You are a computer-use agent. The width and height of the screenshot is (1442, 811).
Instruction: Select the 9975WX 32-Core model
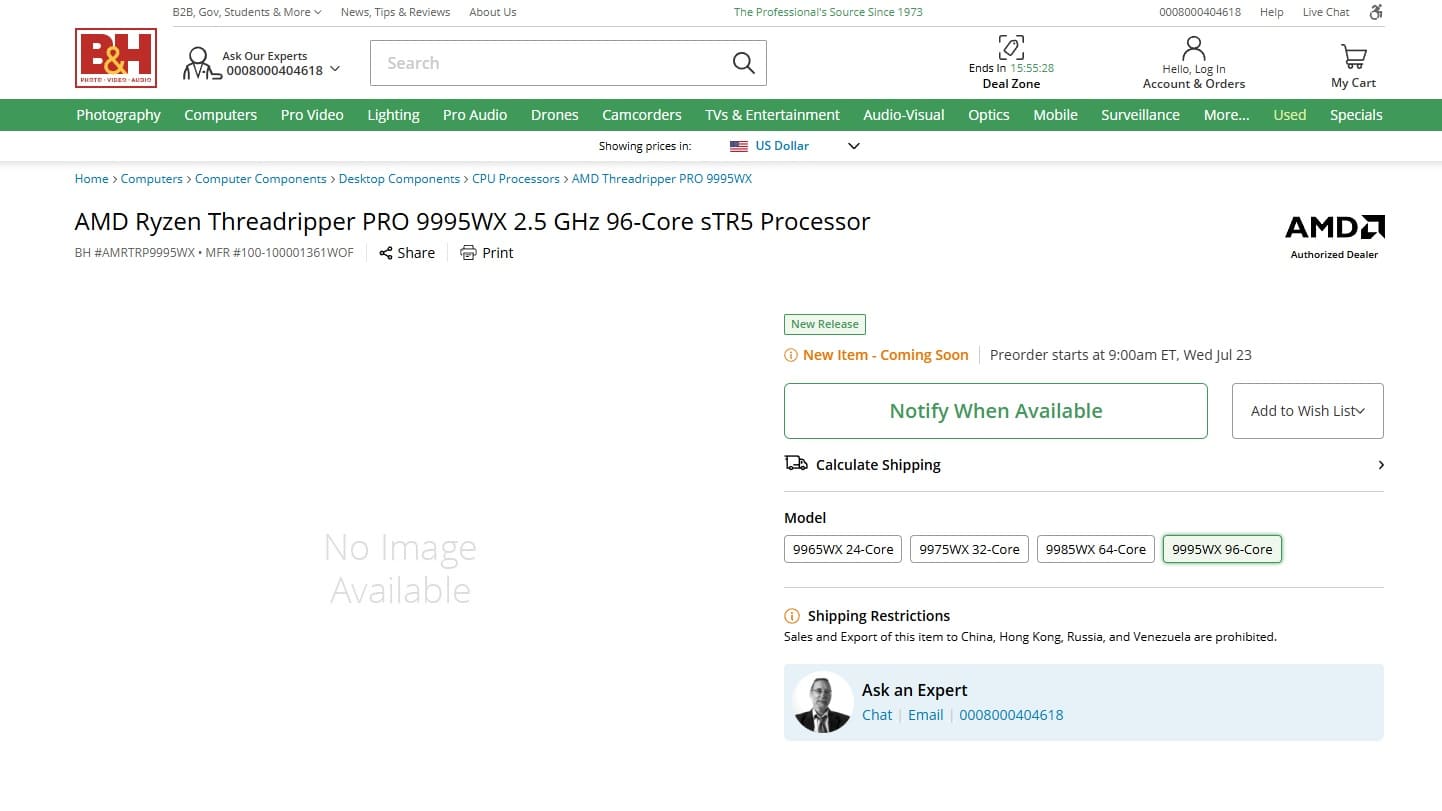click(969, 549)
